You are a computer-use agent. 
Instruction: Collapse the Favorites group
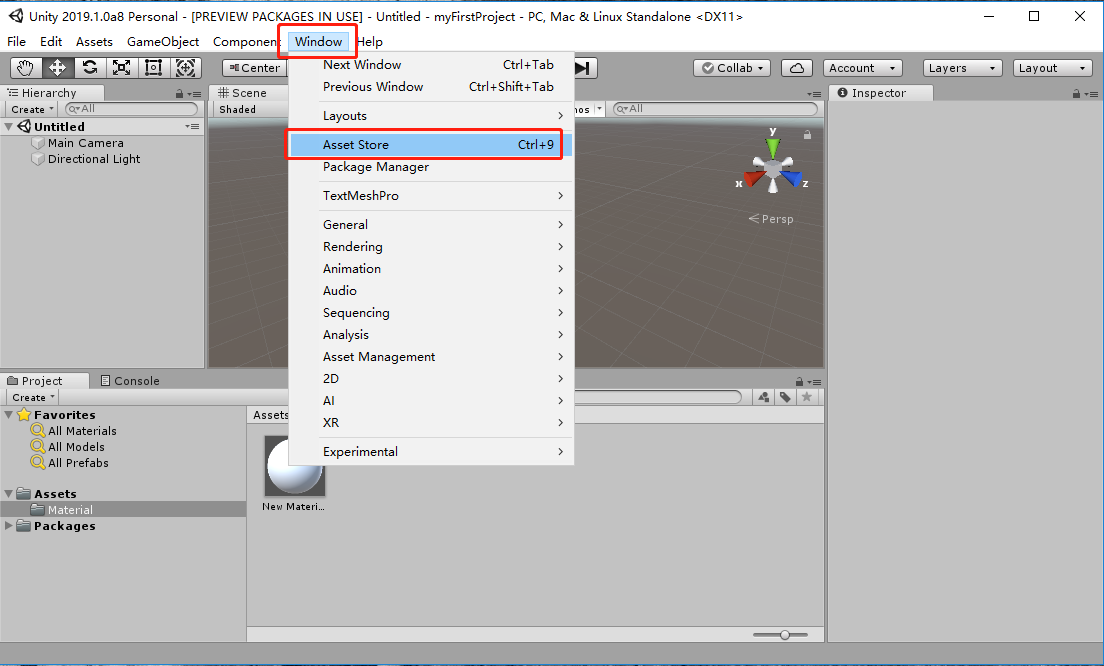[x=8, y=415]
